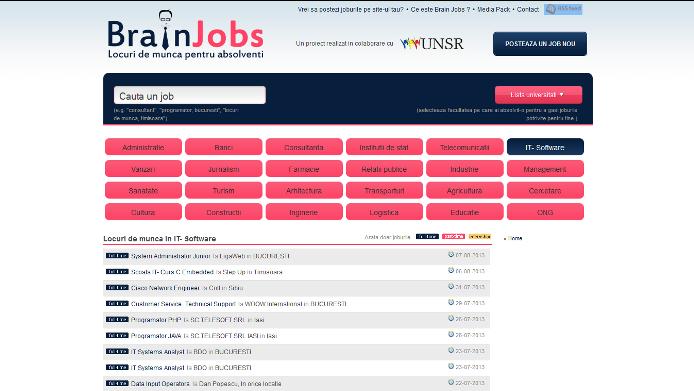Browse the Logistica category

point(384,212)
